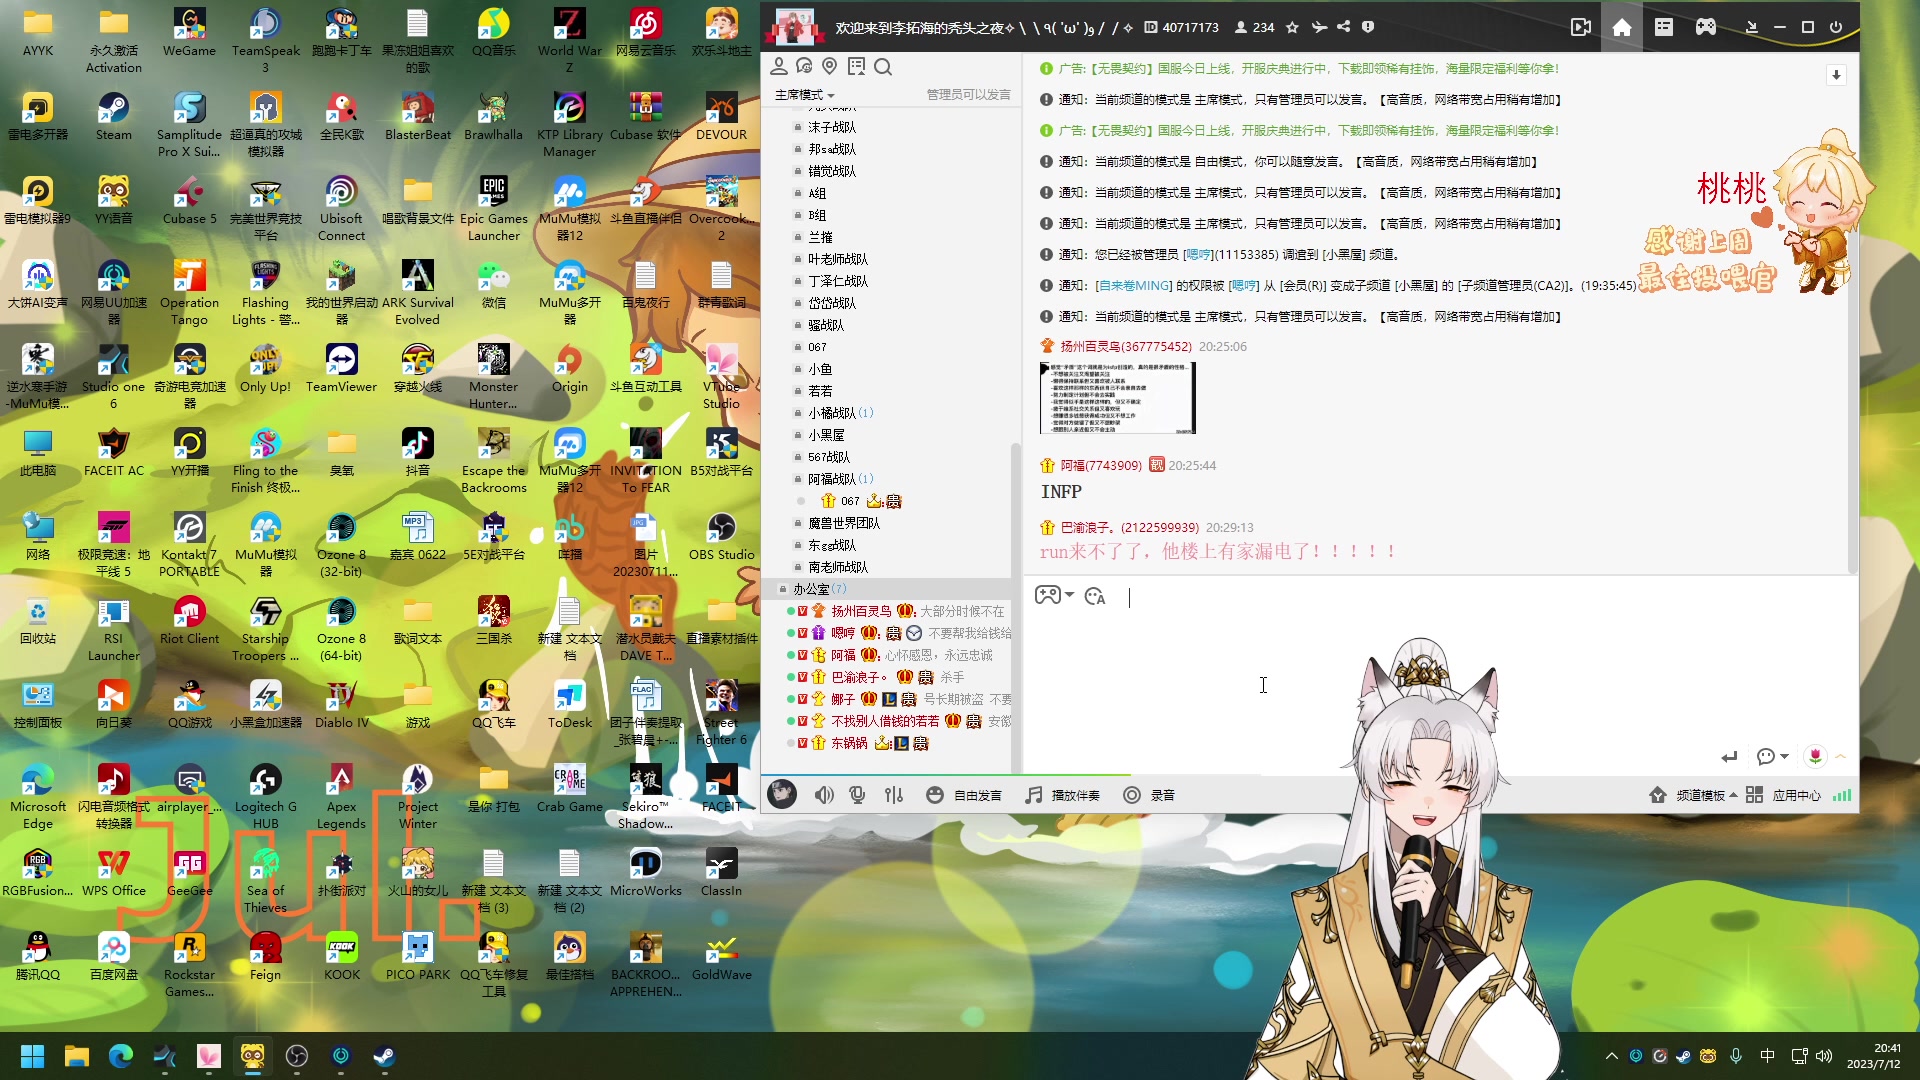Open the location pin tab icon
This screenshot has width=1920, height=1080.
(829, 67)
